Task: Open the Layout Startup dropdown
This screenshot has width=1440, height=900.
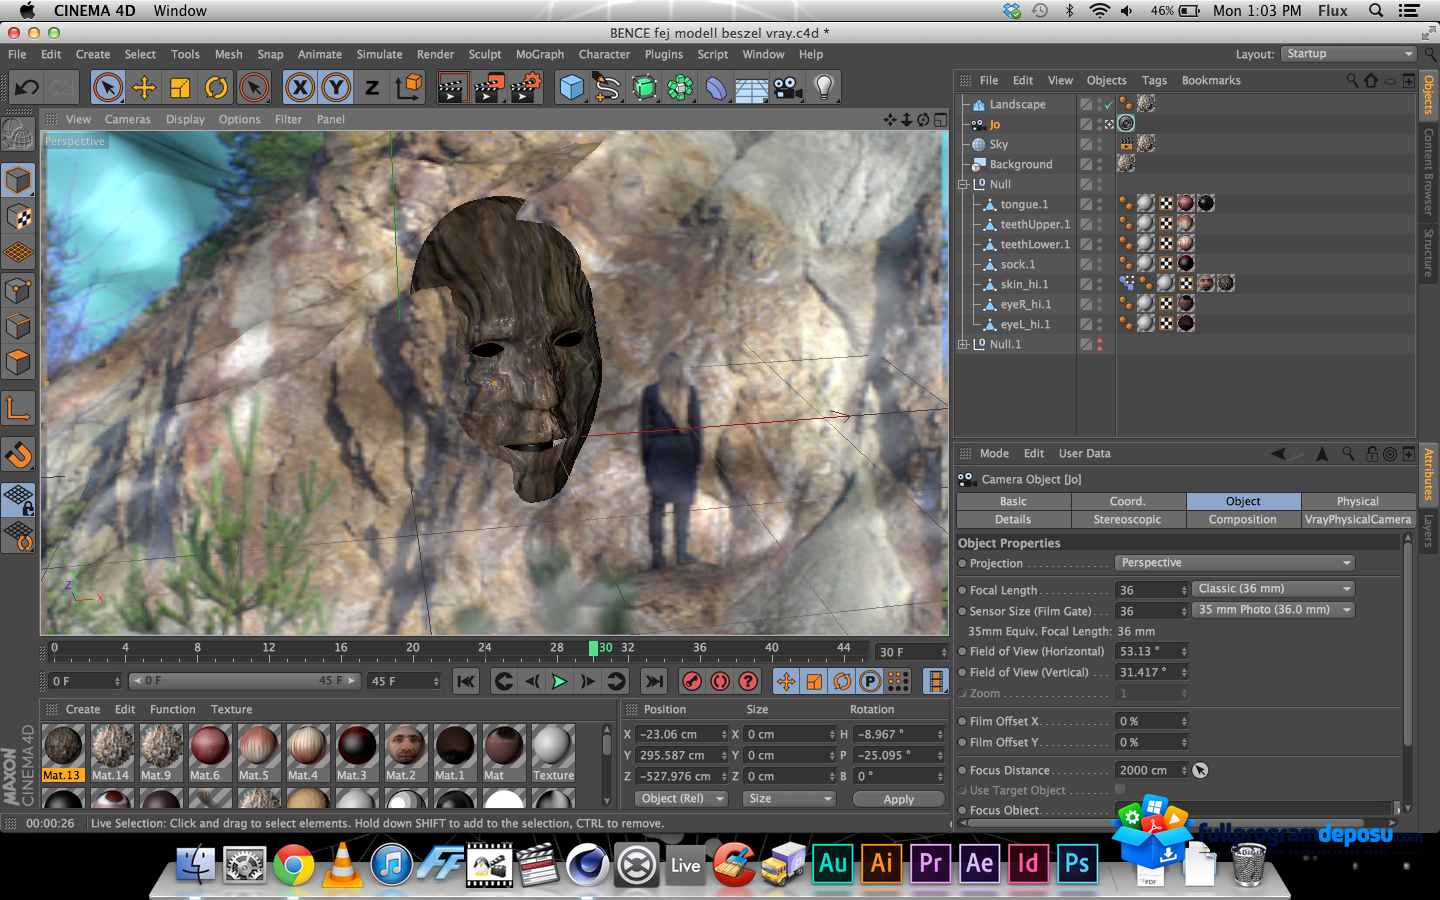Action: 1348,54
